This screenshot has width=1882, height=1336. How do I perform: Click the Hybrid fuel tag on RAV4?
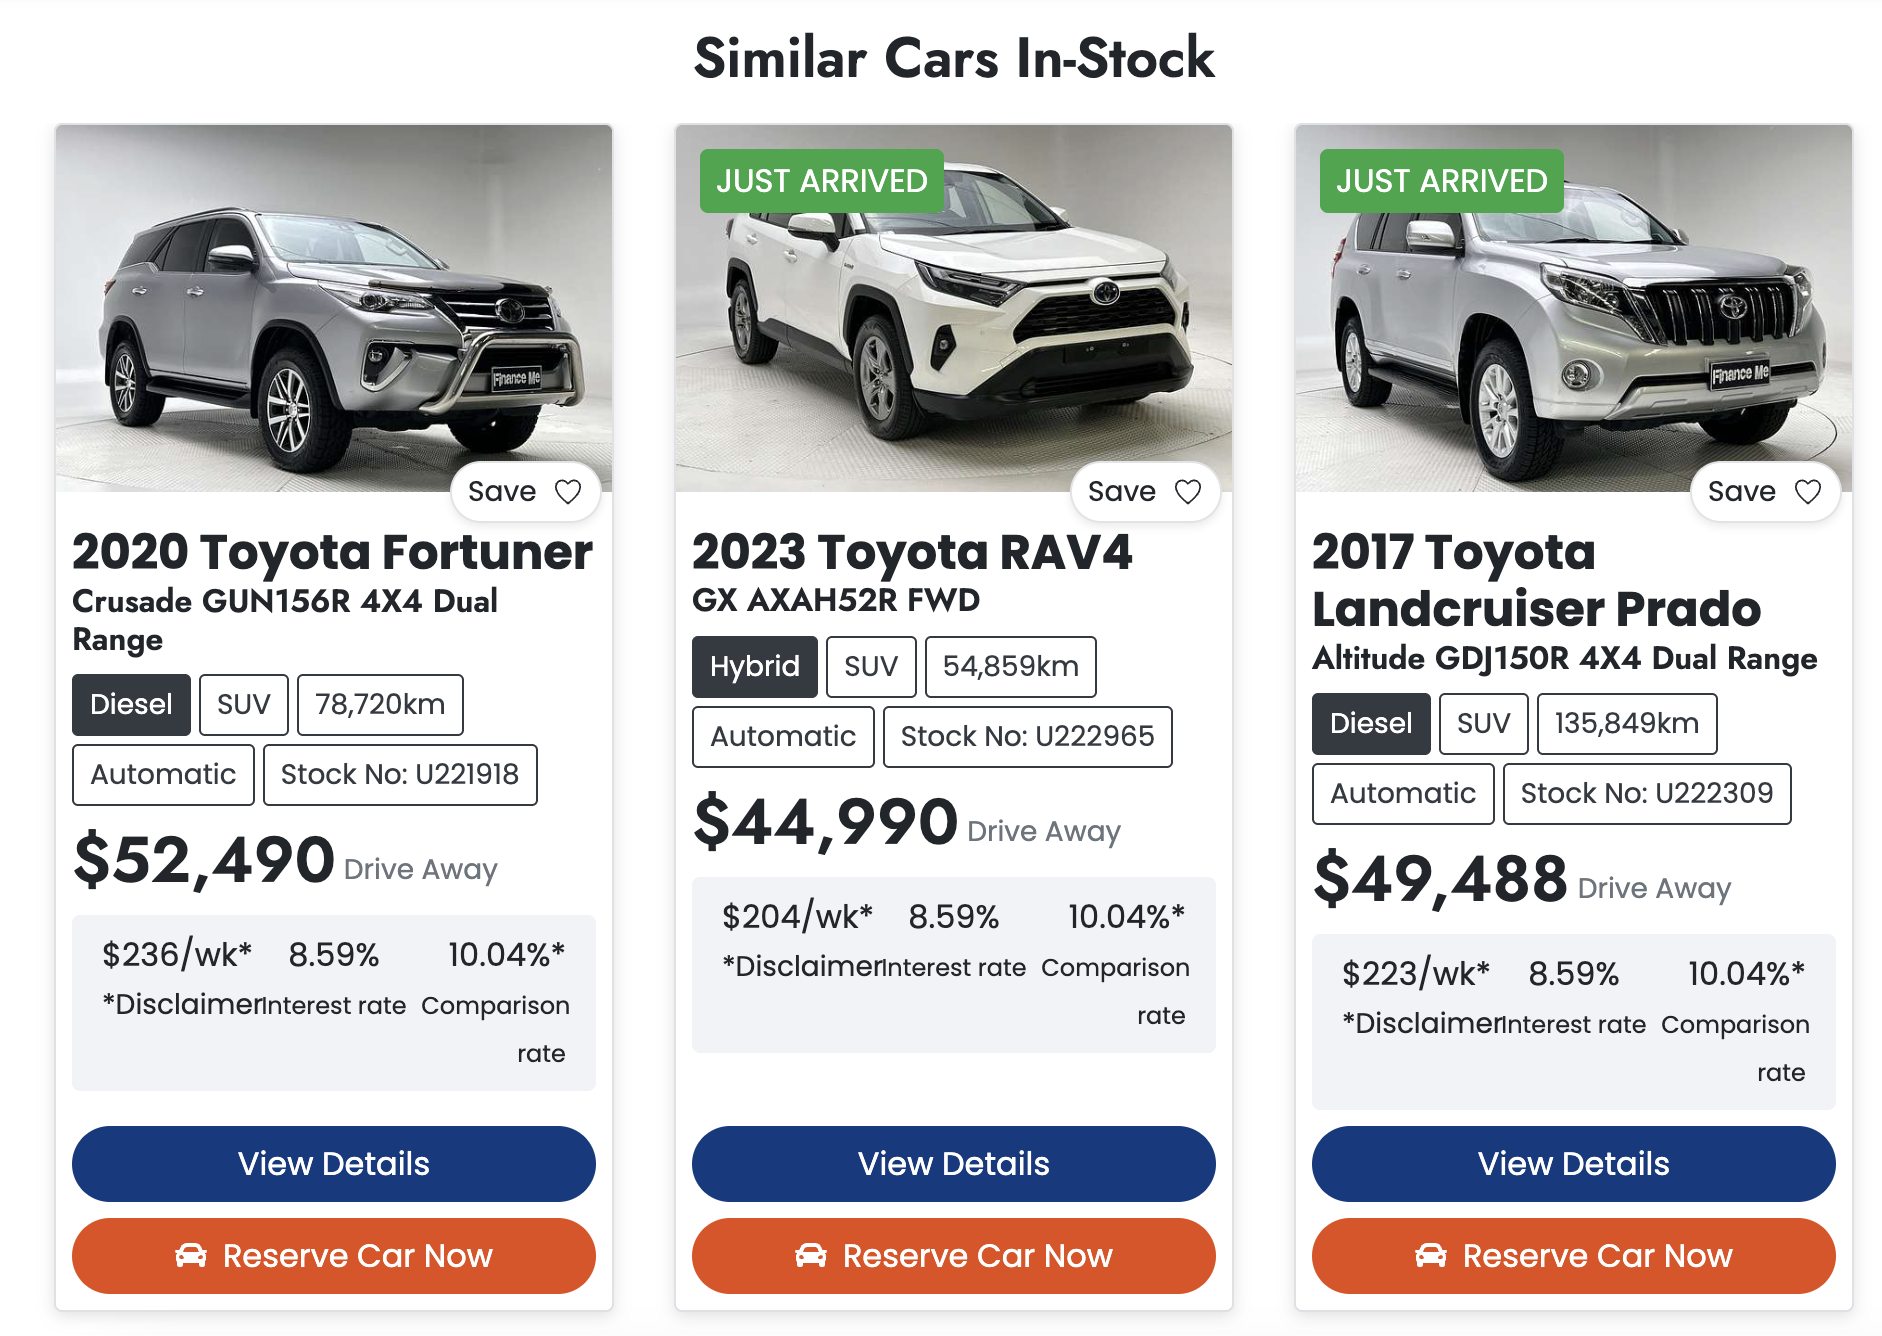pyautogui.click(x=755, y=667)
